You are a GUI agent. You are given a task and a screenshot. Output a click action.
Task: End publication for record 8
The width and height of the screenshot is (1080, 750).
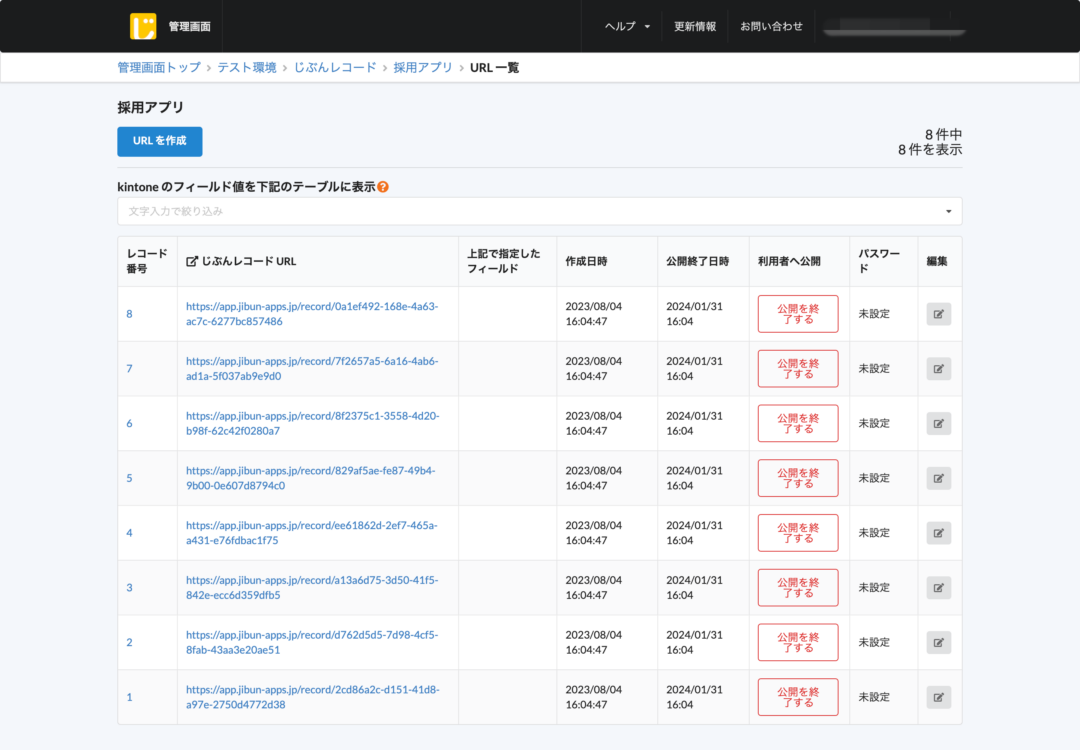click(797, 314)
